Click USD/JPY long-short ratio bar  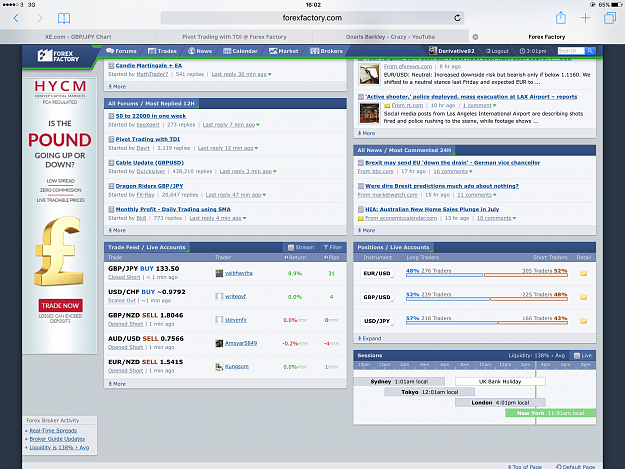click(x=487, y=323)
